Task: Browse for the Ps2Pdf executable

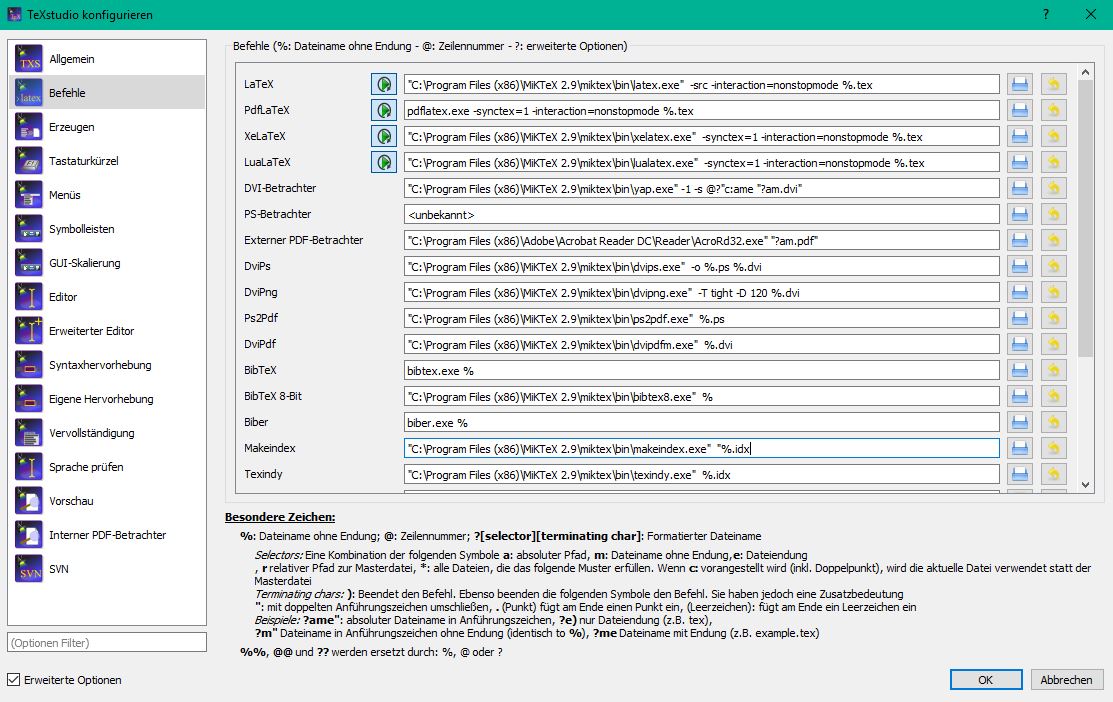Action: (1020, 319)
